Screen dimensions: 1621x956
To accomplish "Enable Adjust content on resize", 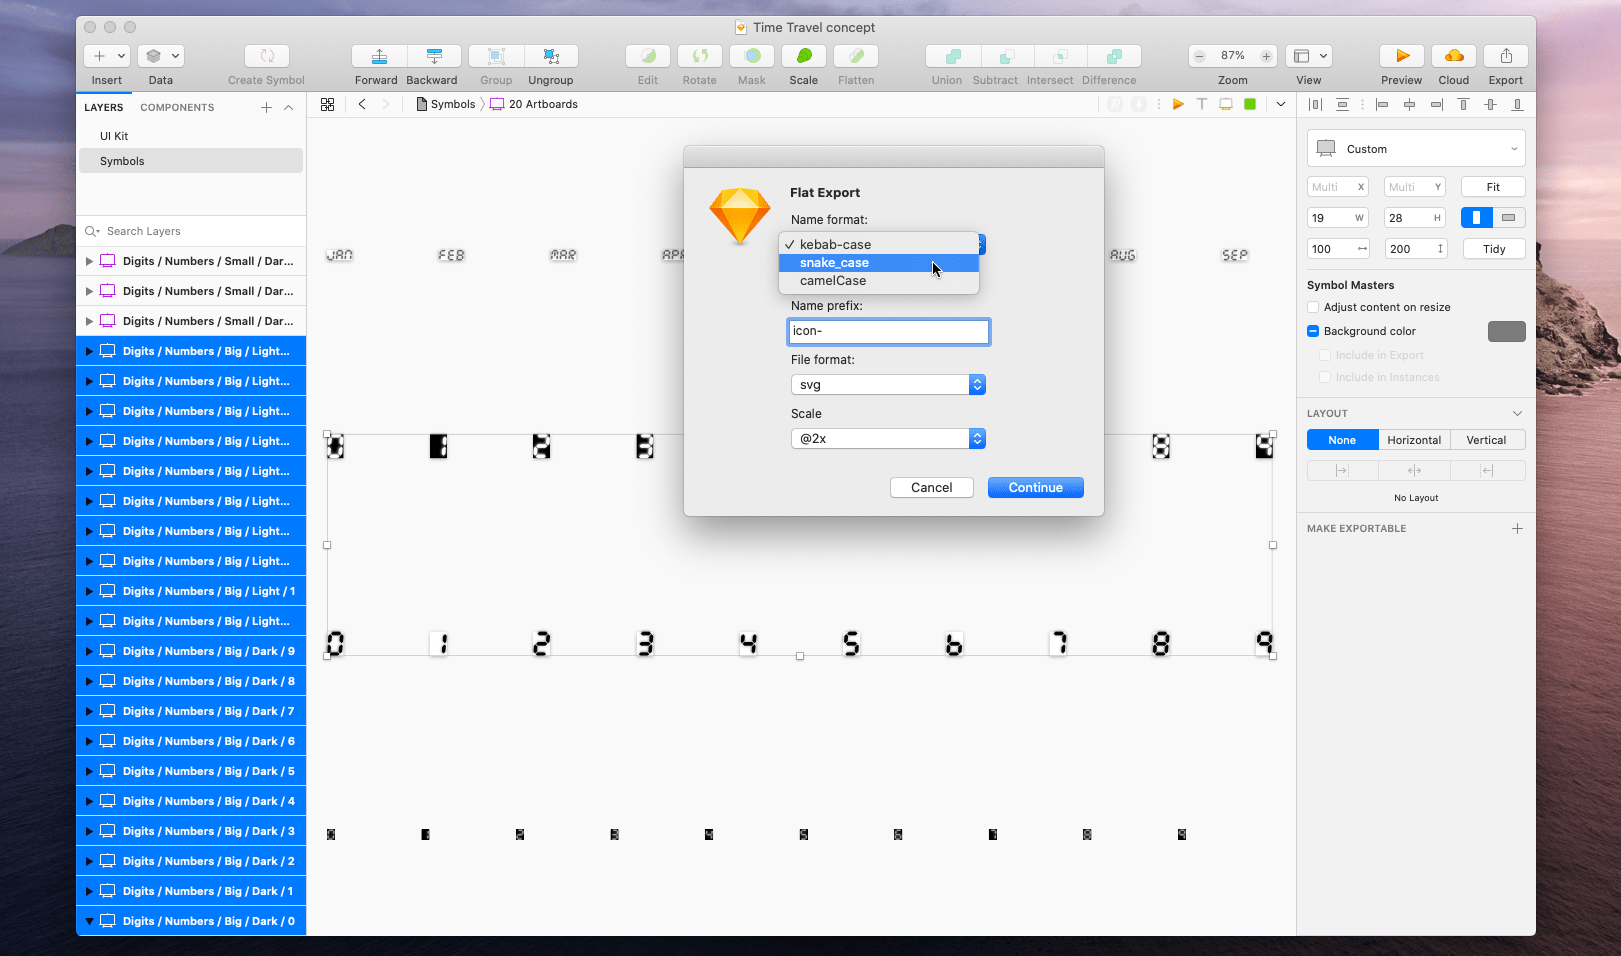I will [x=1313, y=307].
